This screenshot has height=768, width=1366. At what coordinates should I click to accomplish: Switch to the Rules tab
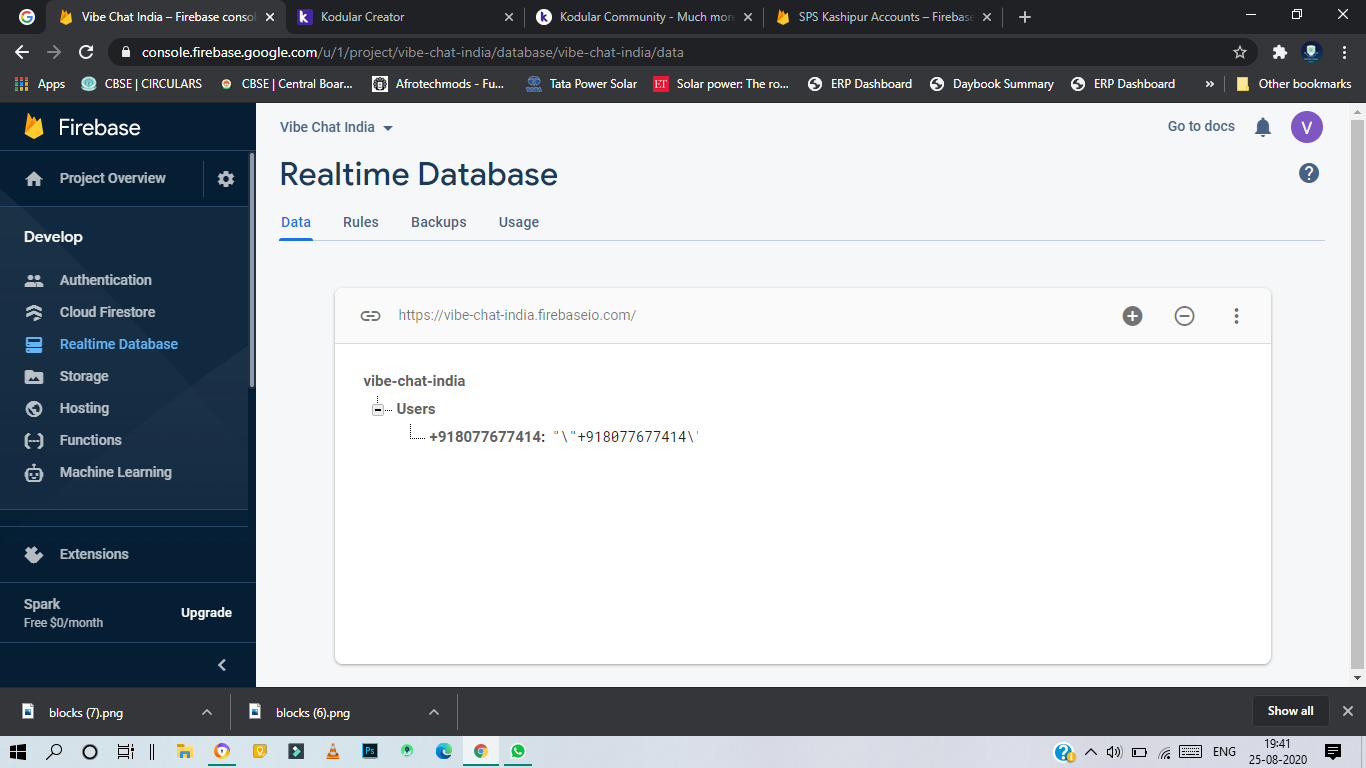tap(360, 222)
